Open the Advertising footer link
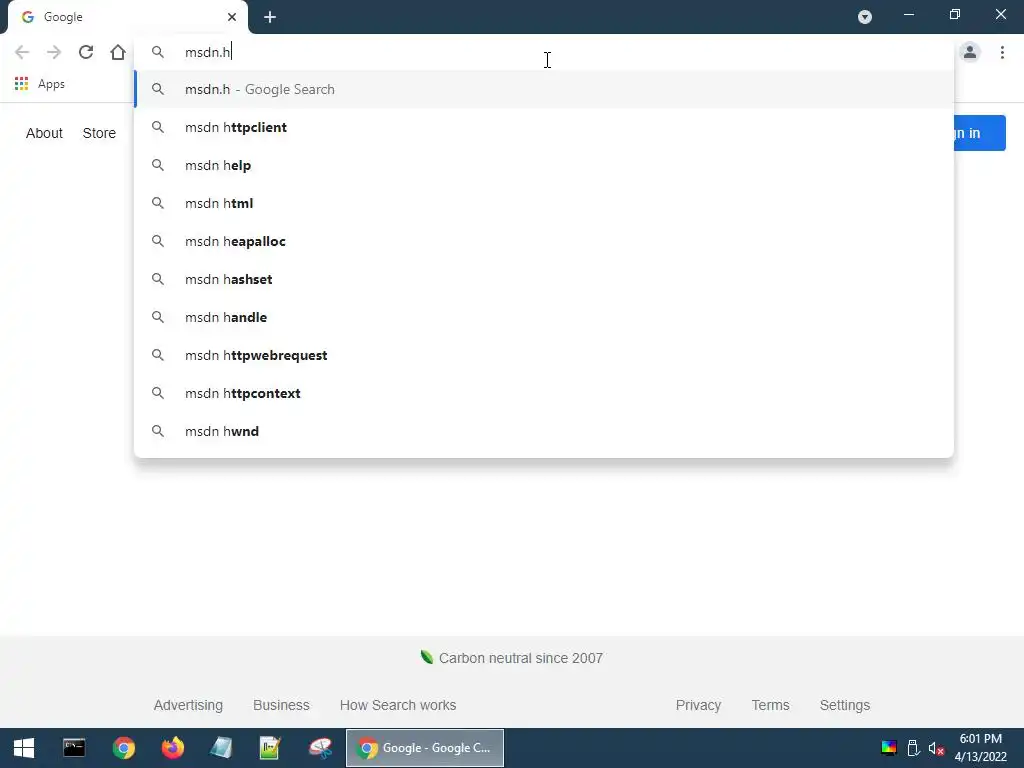1024x768 pixels. (188, 705)
